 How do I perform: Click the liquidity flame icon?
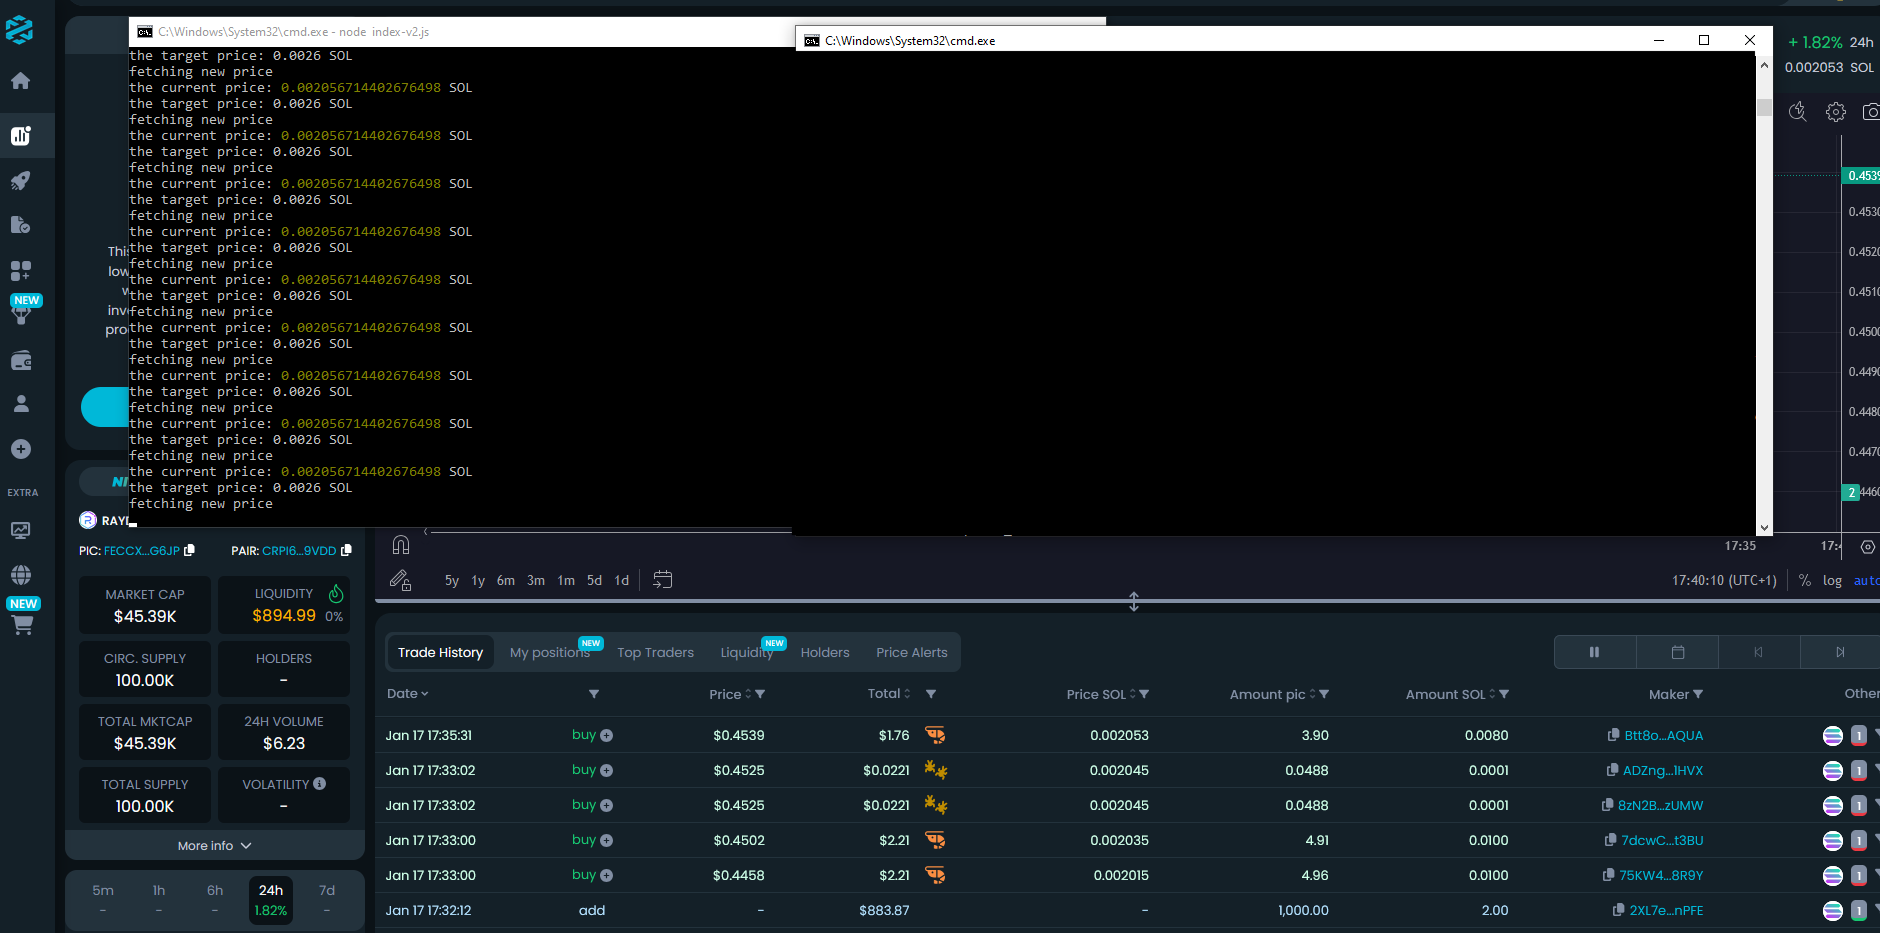tap(336, 593)
